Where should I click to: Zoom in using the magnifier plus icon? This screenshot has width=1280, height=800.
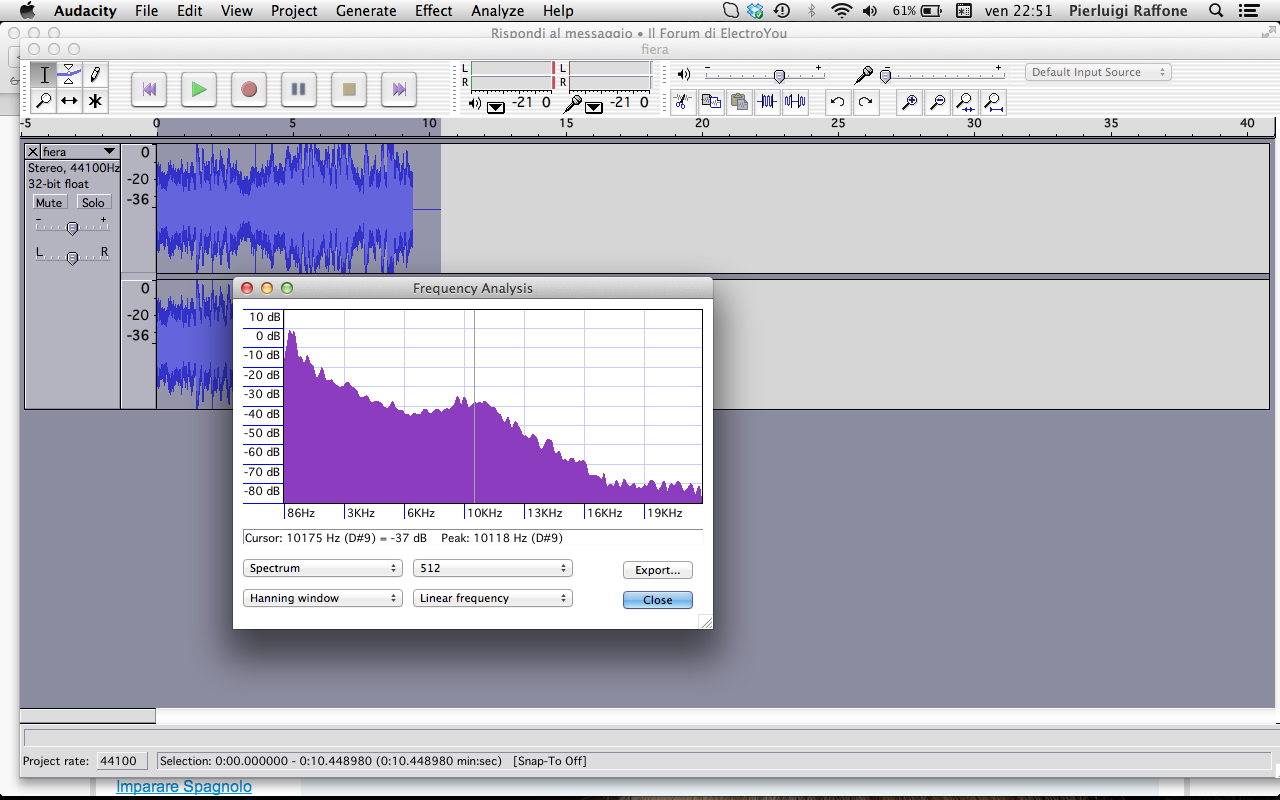(x=909, y=101)
